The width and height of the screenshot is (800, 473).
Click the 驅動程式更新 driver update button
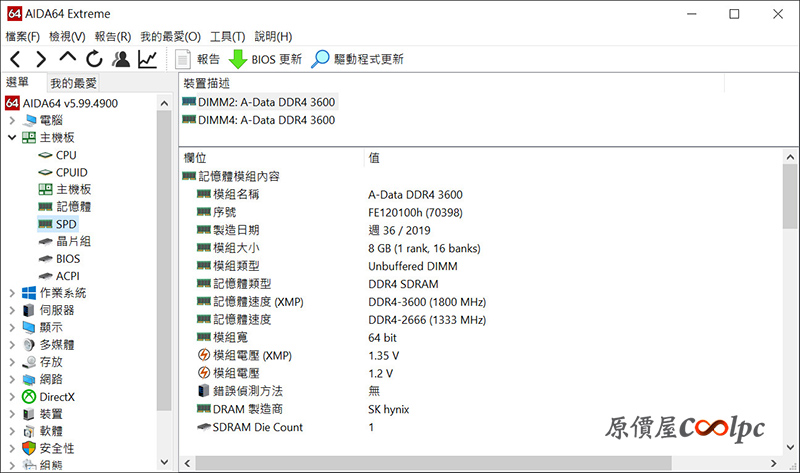tap(358, 59)
